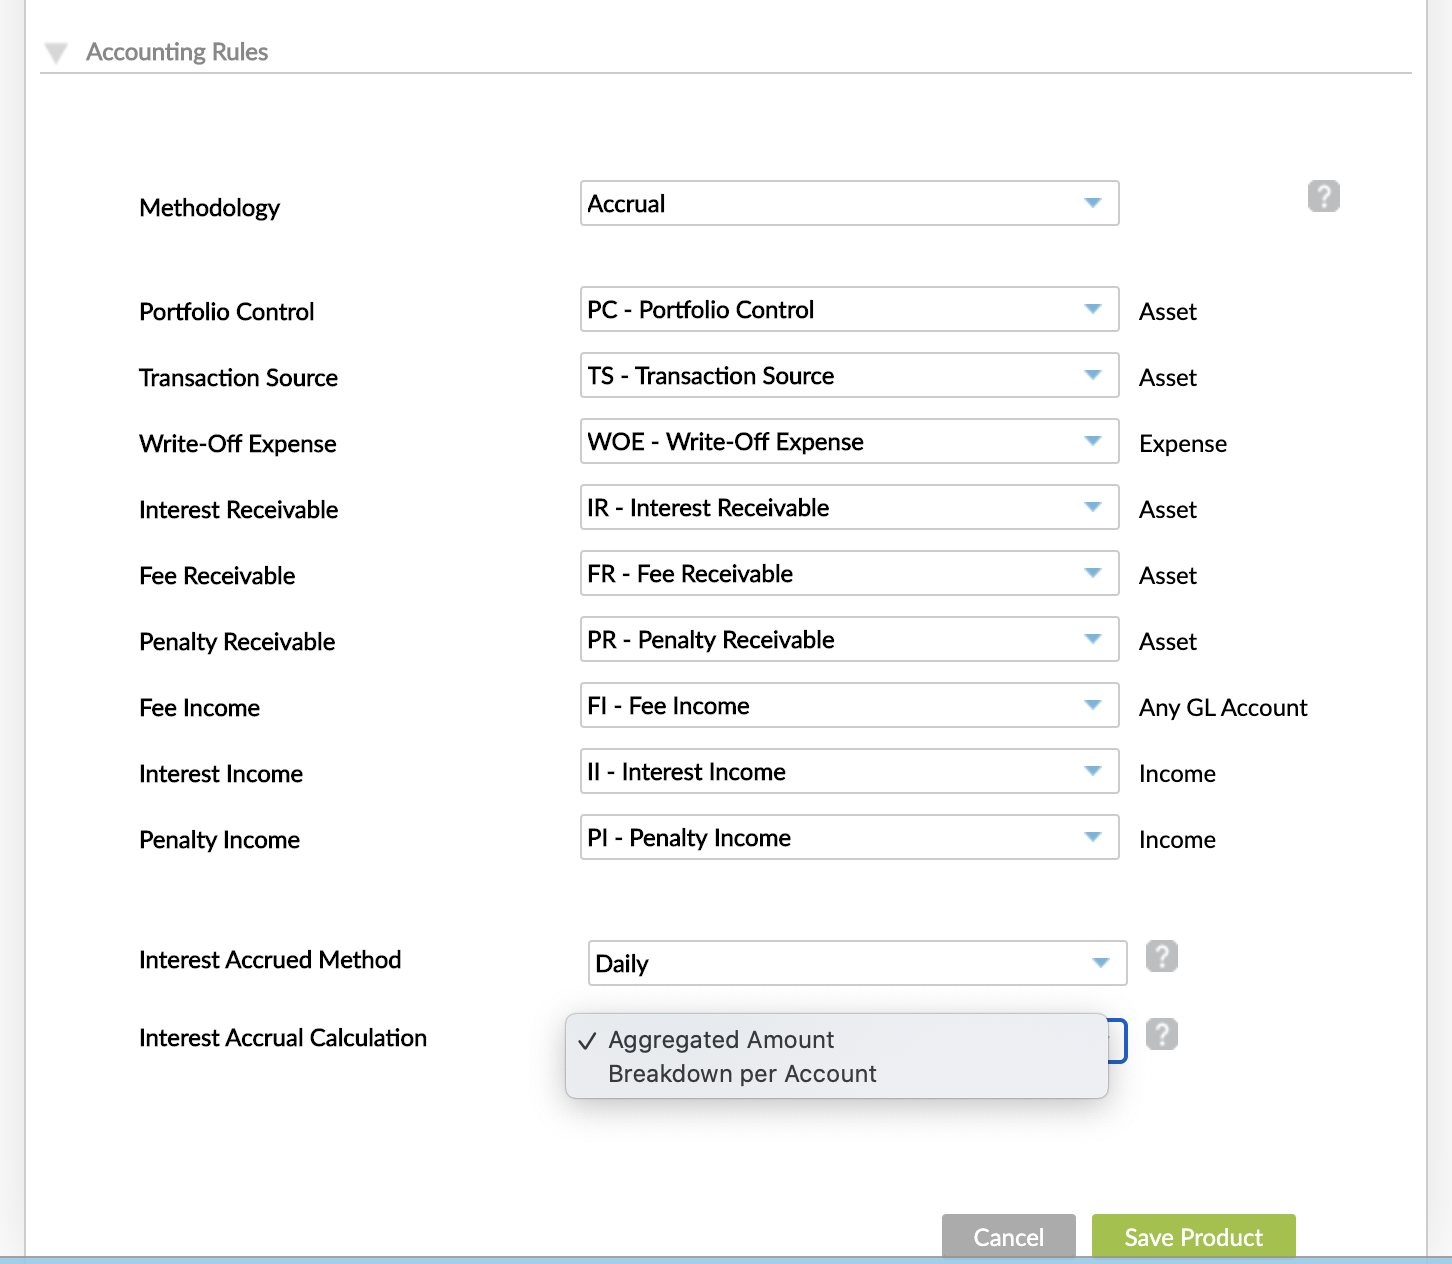Open the Transaction Source dropdown

(x=1093, y=375)
